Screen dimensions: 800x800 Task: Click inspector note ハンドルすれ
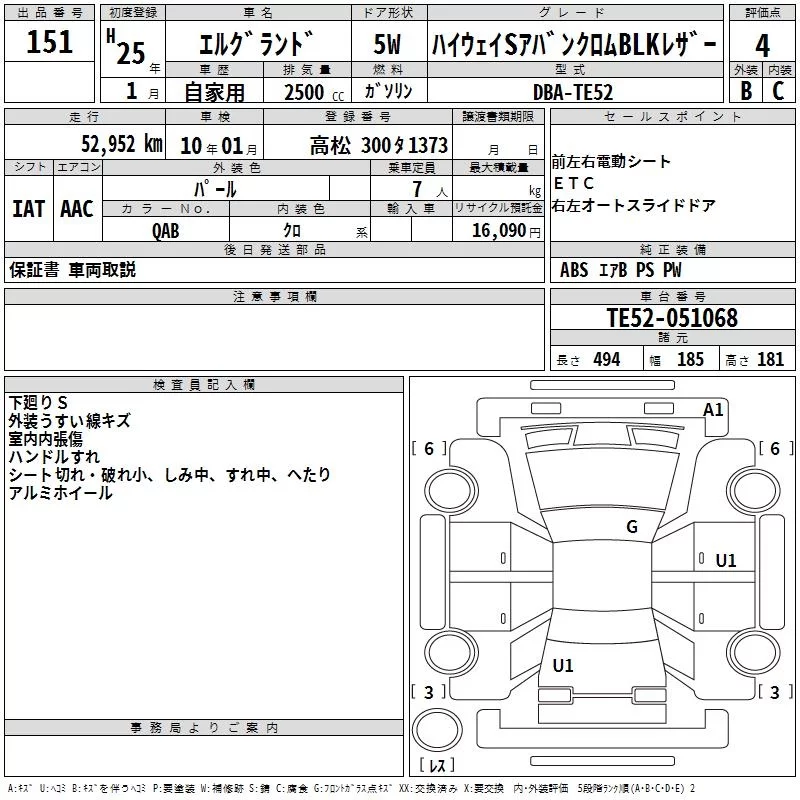point(54,457)
